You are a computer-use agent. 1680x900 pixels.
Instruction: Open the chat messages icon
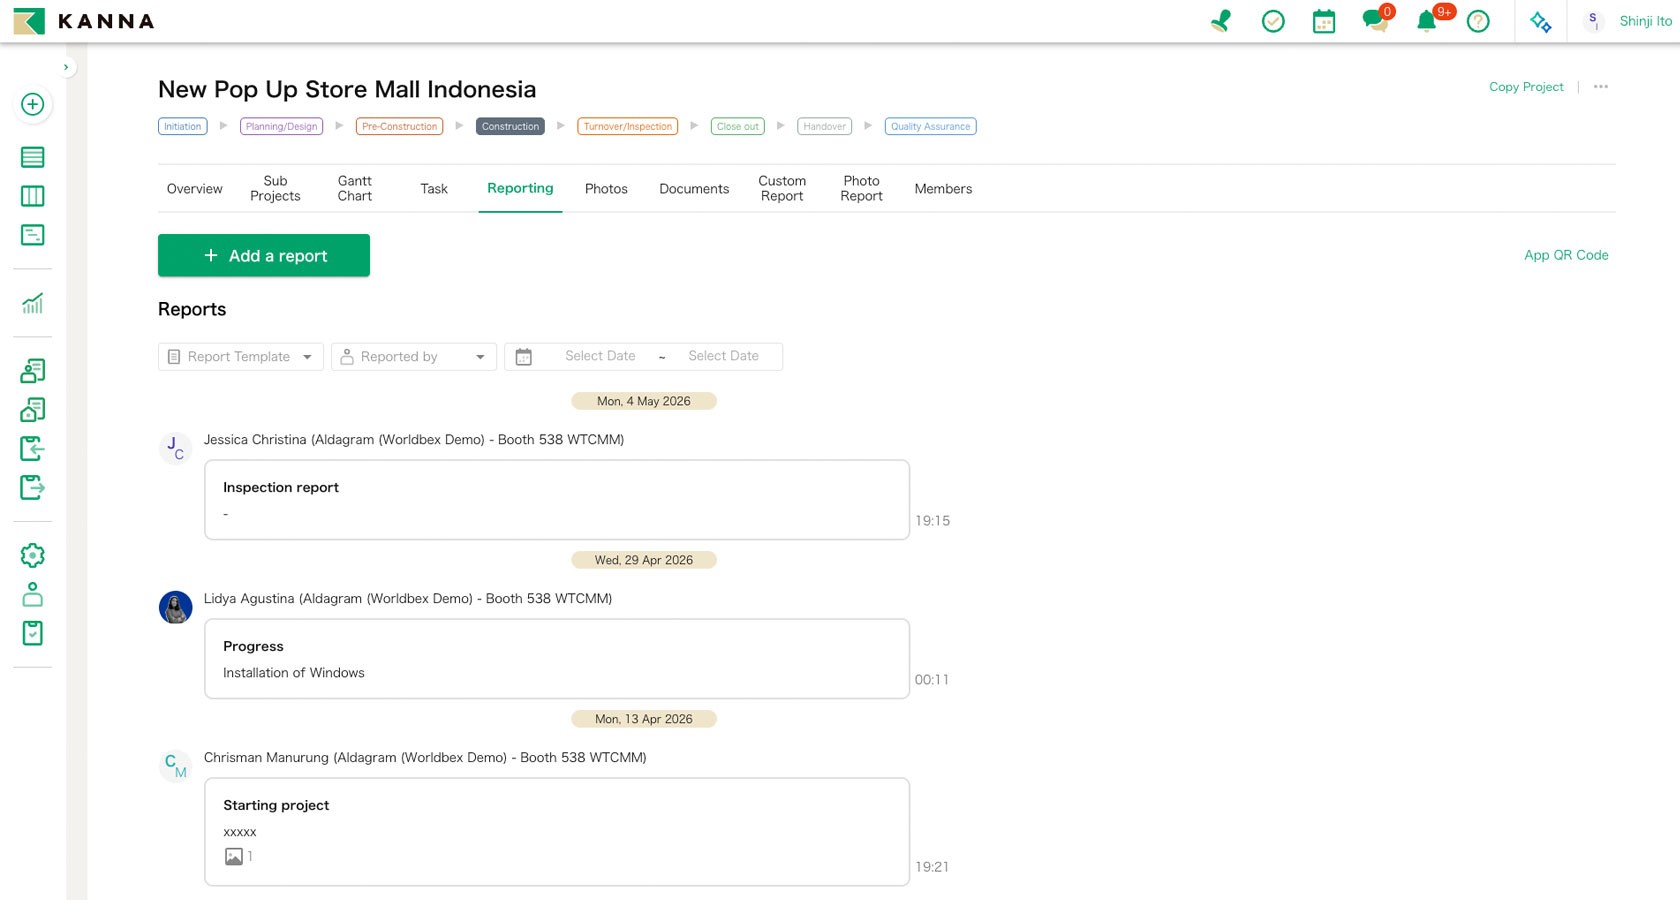tap(1377, 20)
